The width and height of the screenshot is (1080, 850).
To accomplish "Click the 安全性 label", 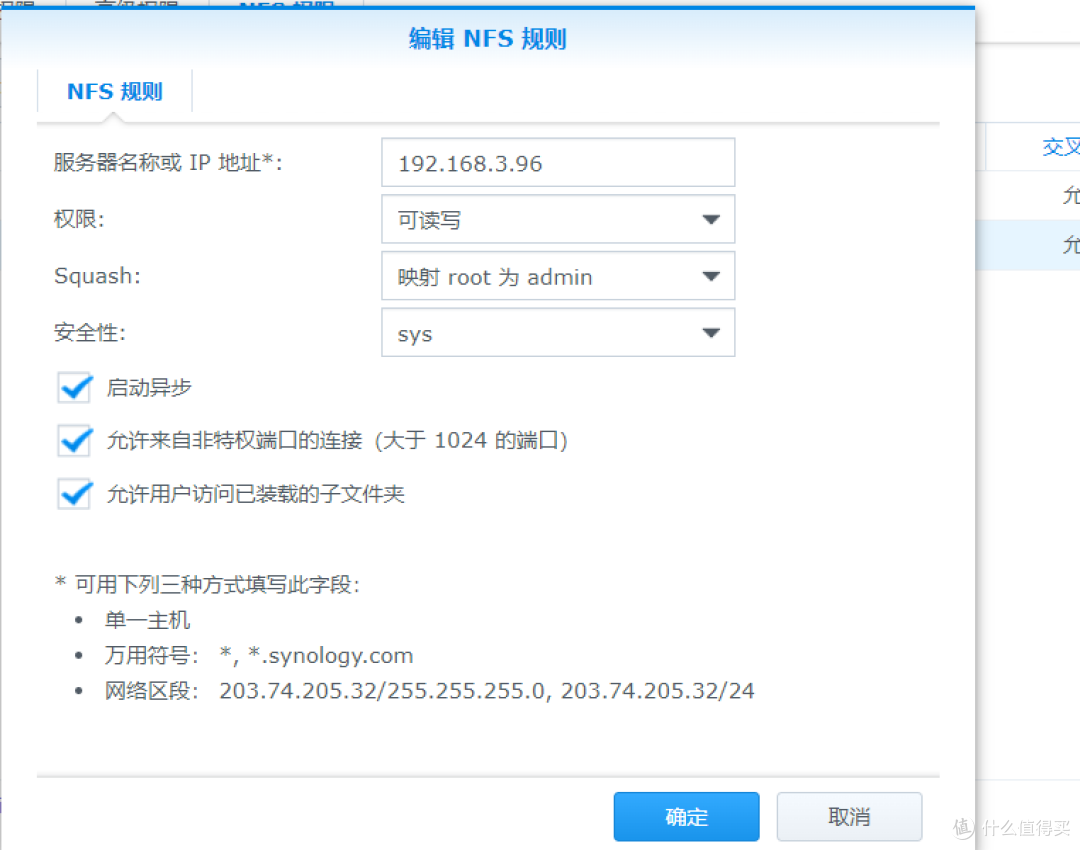I will coord(90,333).
